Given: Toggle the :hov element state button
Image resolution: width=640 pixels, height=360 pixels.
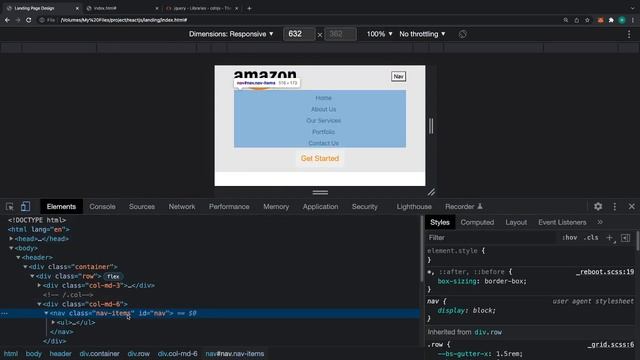Looking at the screenshot, I should [x=569, y=238].
